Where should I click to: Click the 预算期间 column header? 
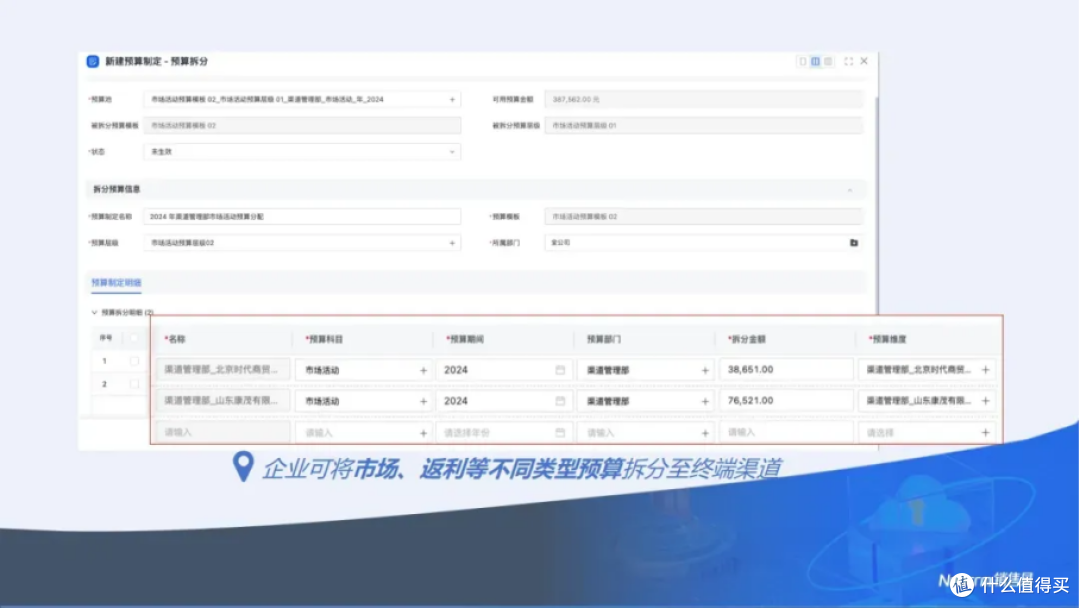click(x=465, y=339)
